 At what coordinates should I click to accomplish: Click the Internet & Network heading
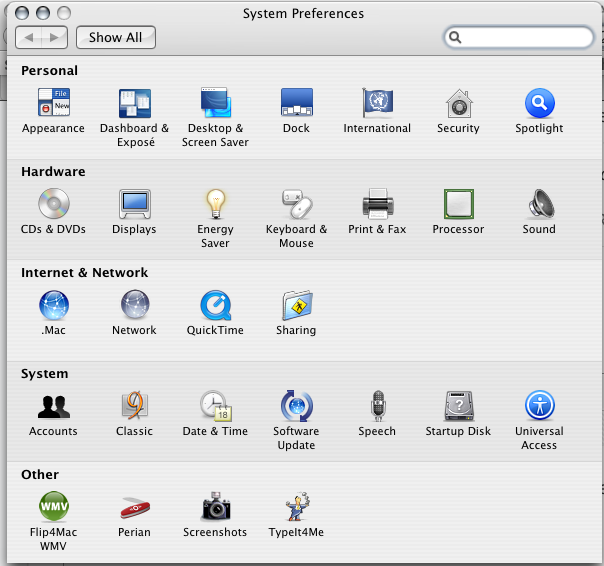pos(84,272)
